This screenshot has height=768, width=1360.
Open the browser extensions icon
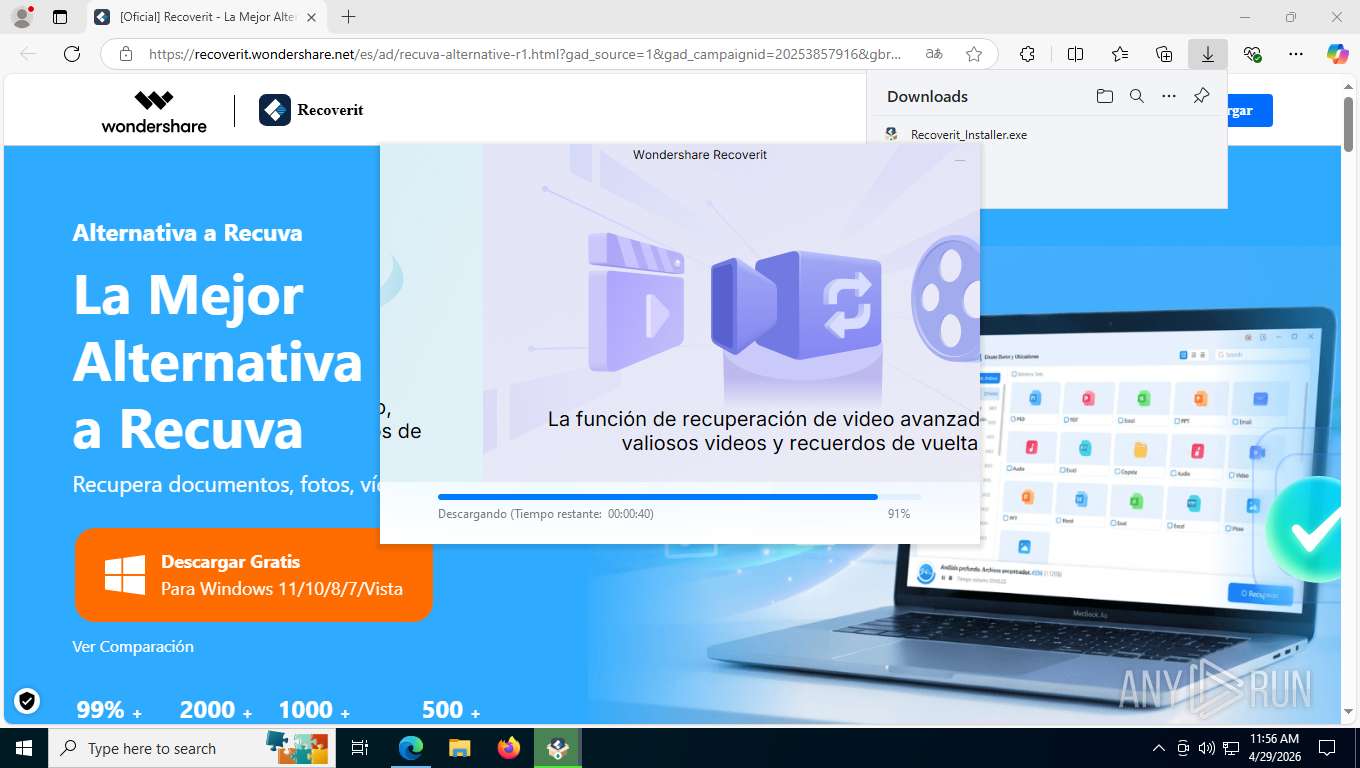[x=1027, y=54]
